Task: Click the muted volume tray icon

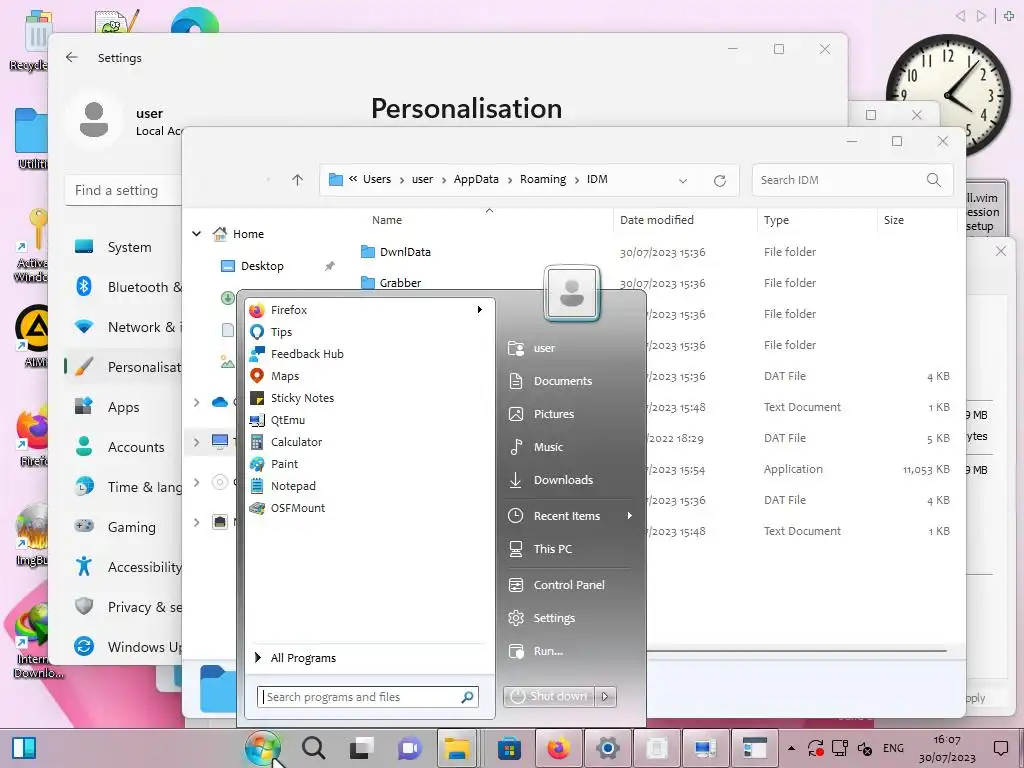Action: coord(865,748)
